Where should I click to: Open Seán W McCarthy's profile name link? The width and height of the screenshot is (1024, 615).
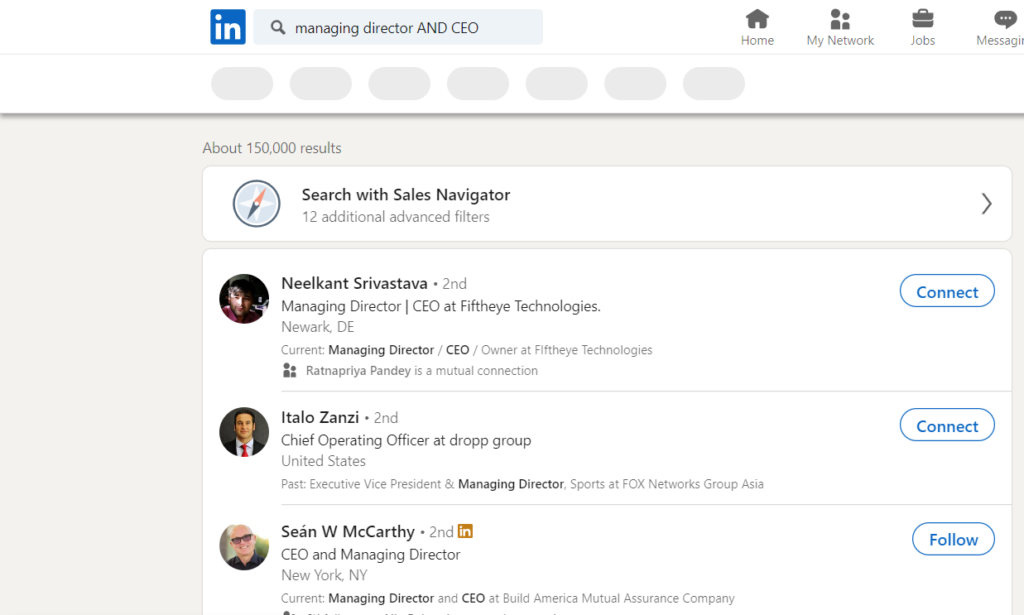[x=347, y=531]
